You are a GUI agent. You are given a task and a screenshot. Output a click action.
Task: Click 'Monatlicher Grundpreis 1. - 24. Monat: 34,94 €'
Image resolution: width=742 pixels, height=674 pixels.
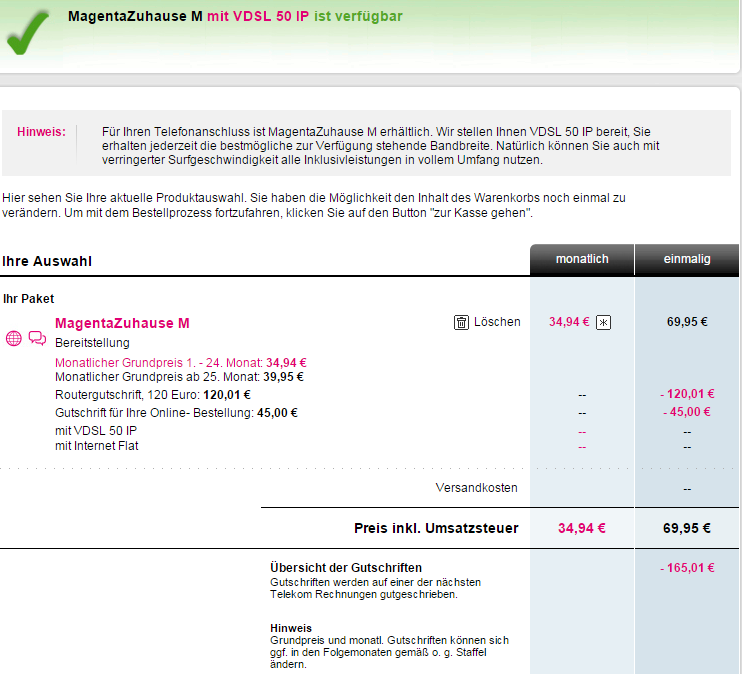click(x=181, y=363)
